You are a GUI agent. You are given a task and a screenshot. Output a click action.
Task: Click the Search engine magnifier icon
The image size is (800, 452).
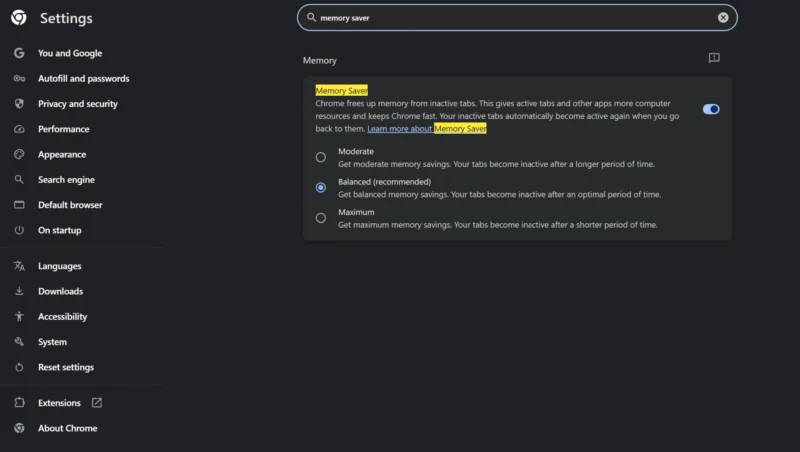coord(19,180)
